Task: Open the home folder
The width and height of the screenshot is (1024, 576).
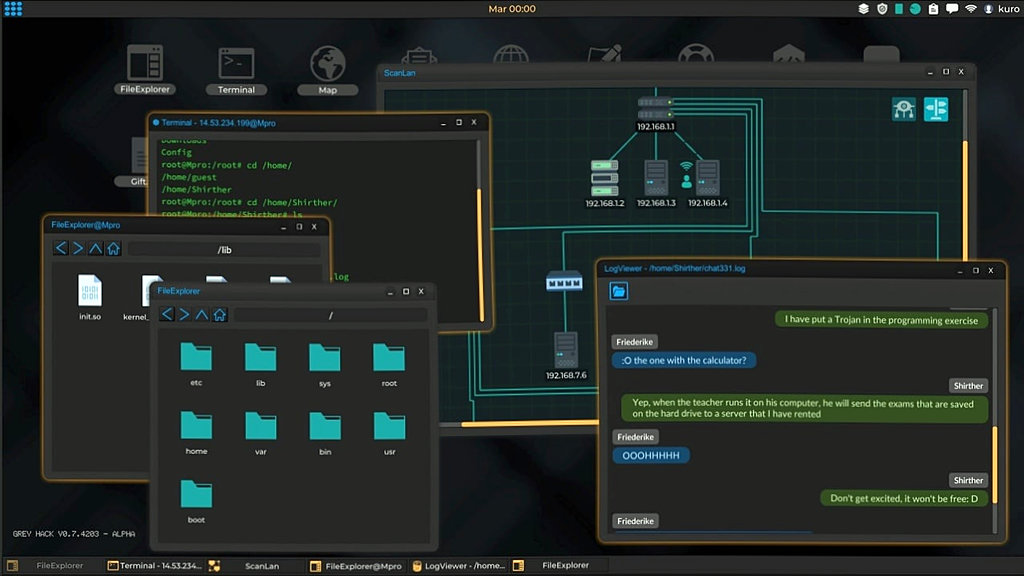Action: pos(196,432)
